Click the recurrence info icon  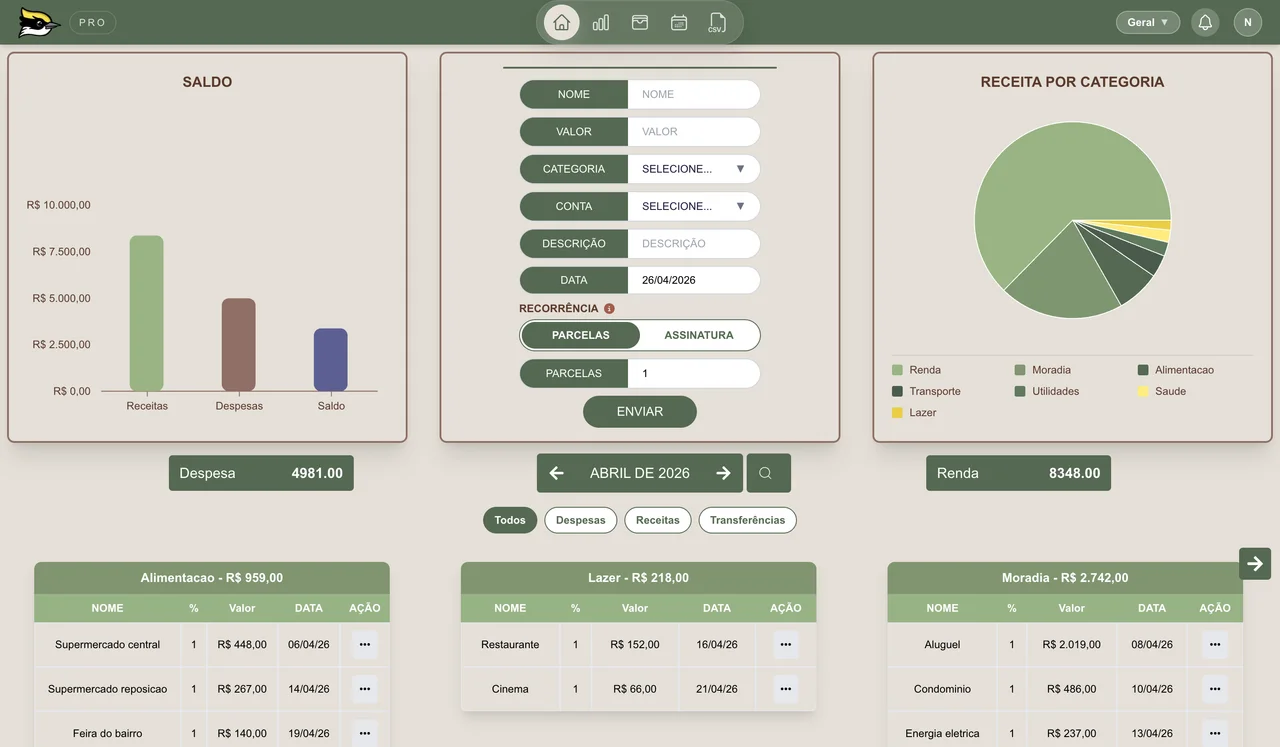tap(609, 309)
